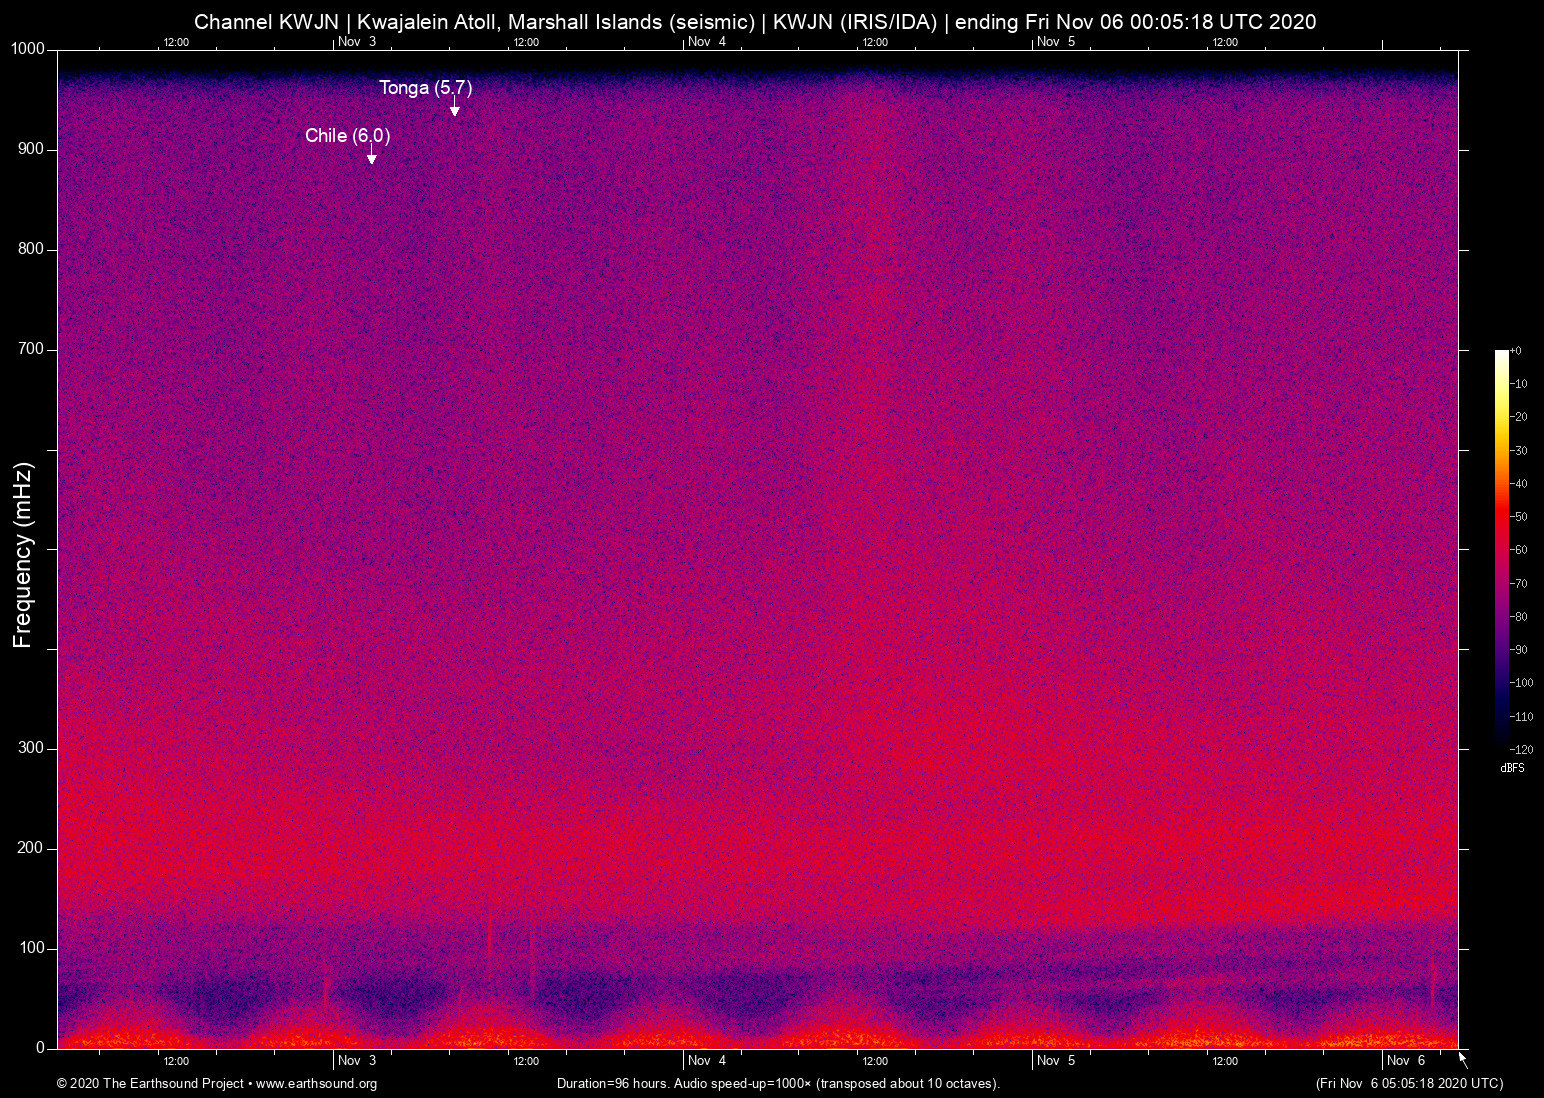This screenshot has height=1098, width=1544.
Task: Click the 'Frequency (mHz)' axis label
Action: point(23,555)
